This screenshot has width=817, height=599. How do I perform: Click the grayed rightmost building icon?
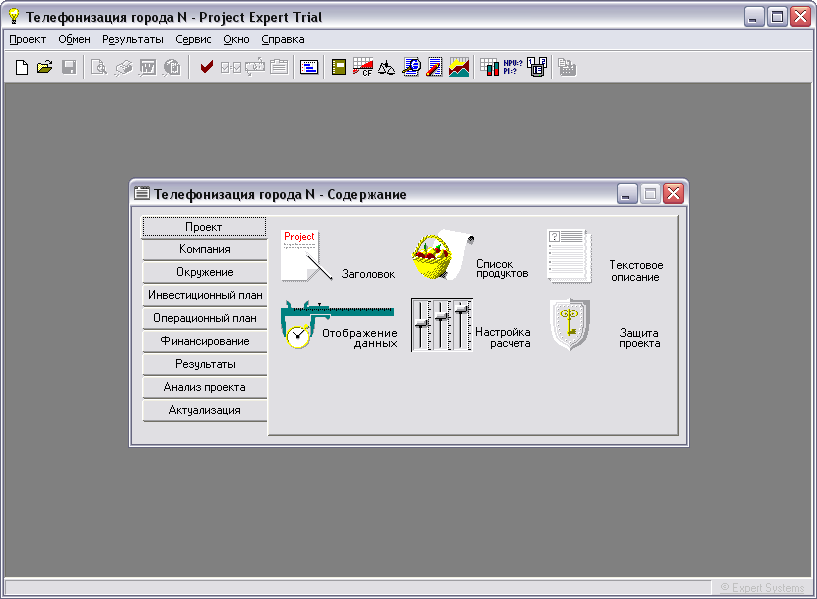click(x=567, y=67)
